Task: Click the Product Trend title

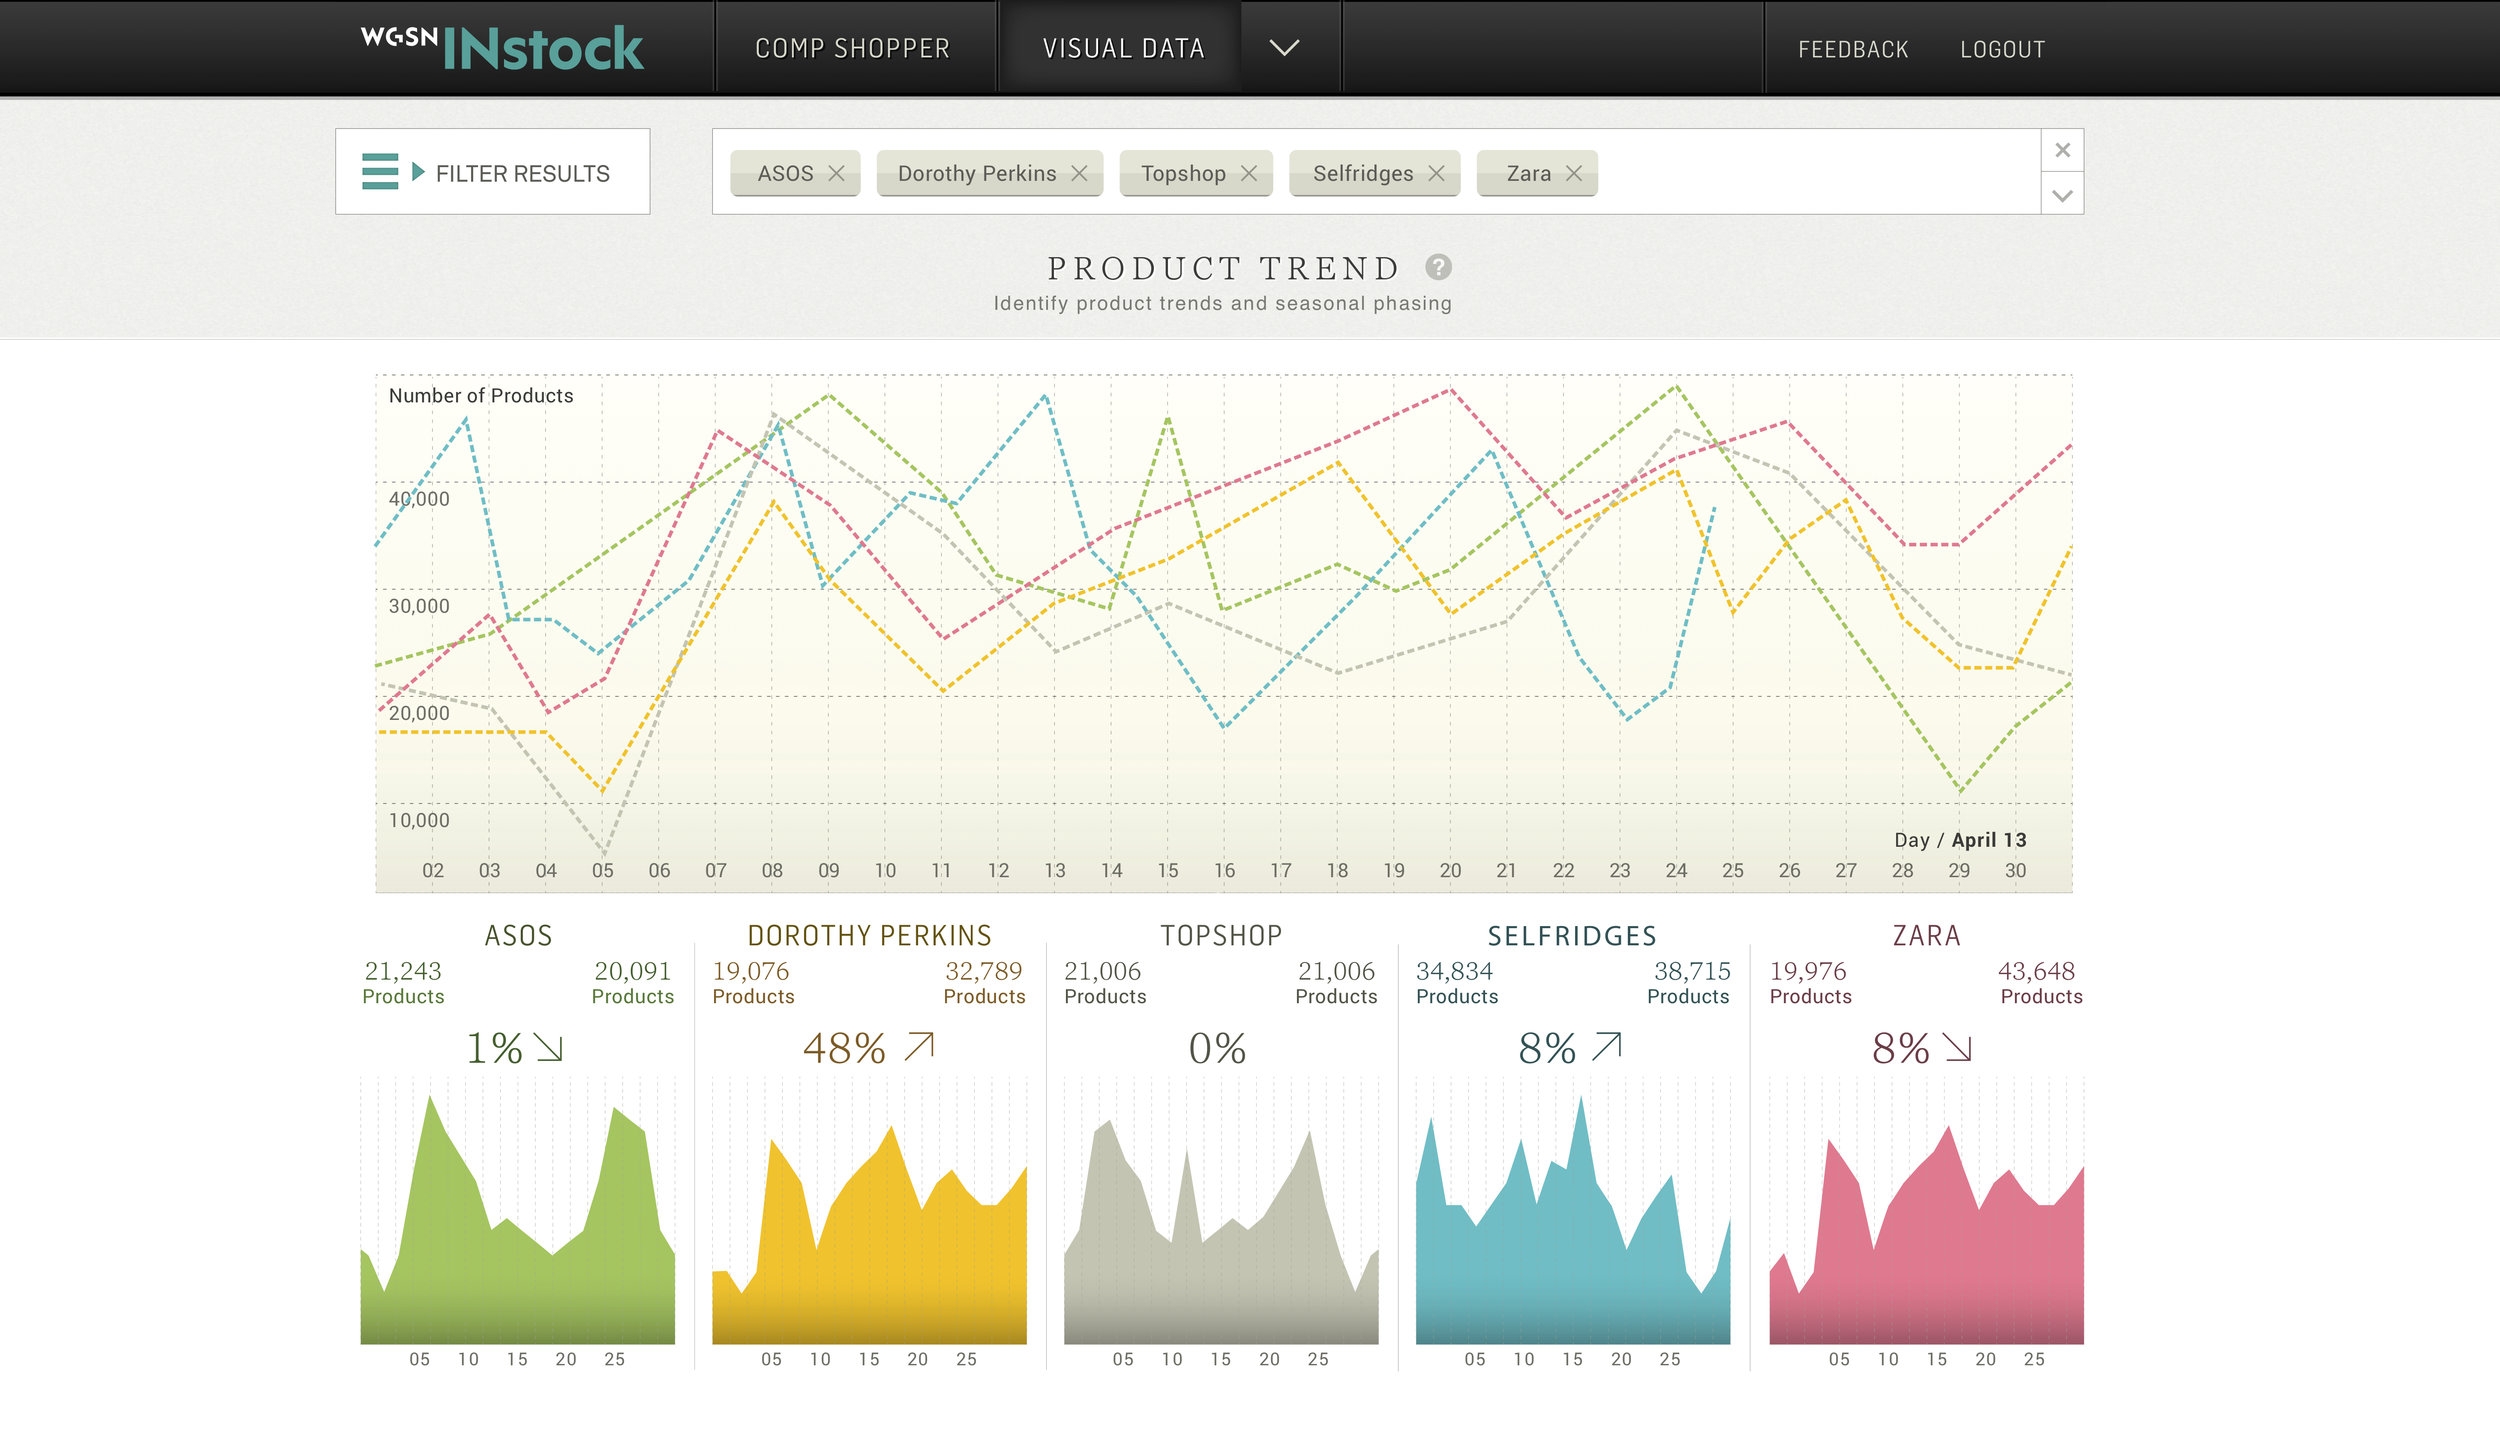Action: coord(1223,268)
